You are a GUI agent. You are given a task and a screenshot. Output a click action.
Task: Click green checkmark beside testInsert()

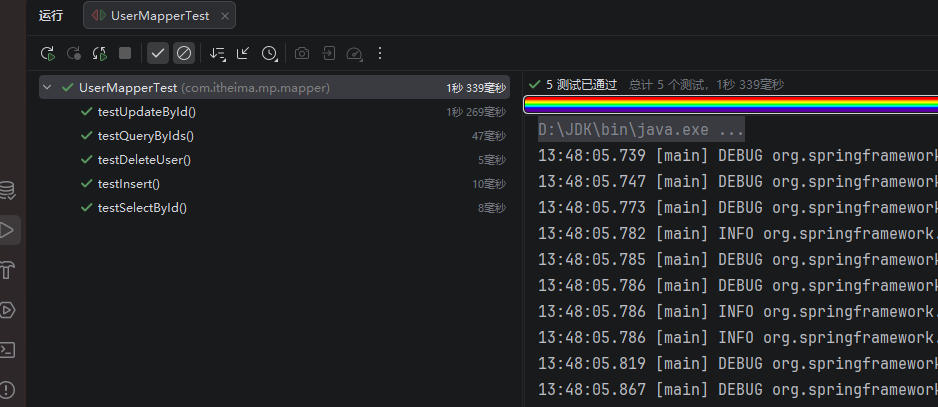87,183
